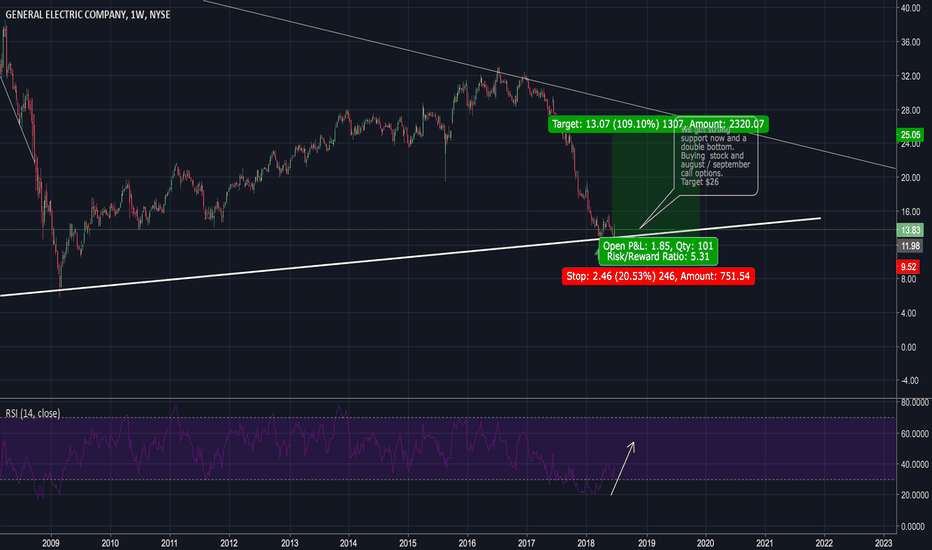The height and width of the screenshot is (550, 932).
Task: Click the 36.00 price scale label
Action: pos(911,42)
